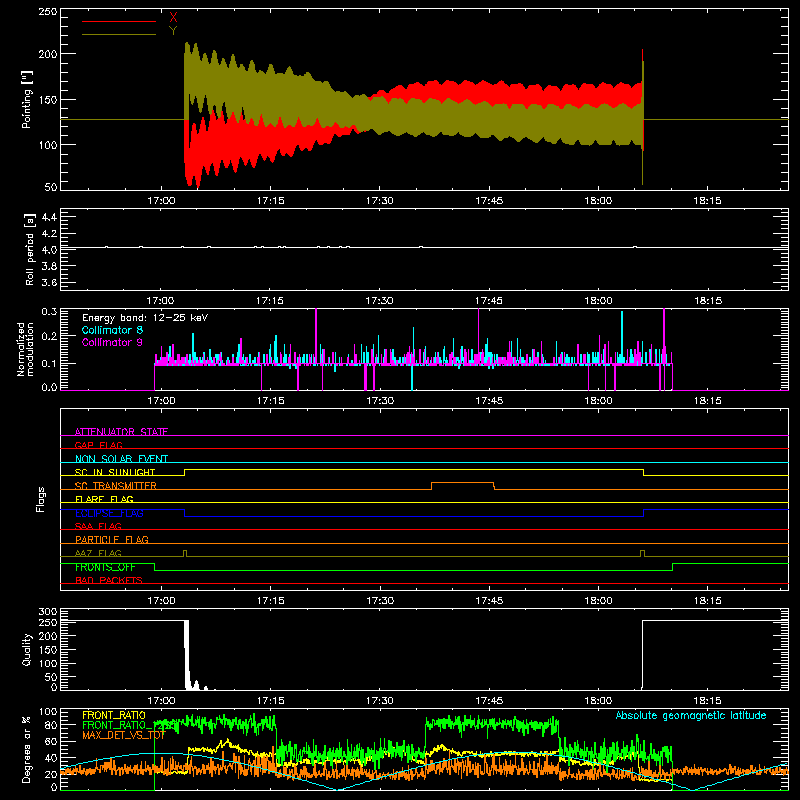Click the 300 tick on Quality axis

pos(47,612)
